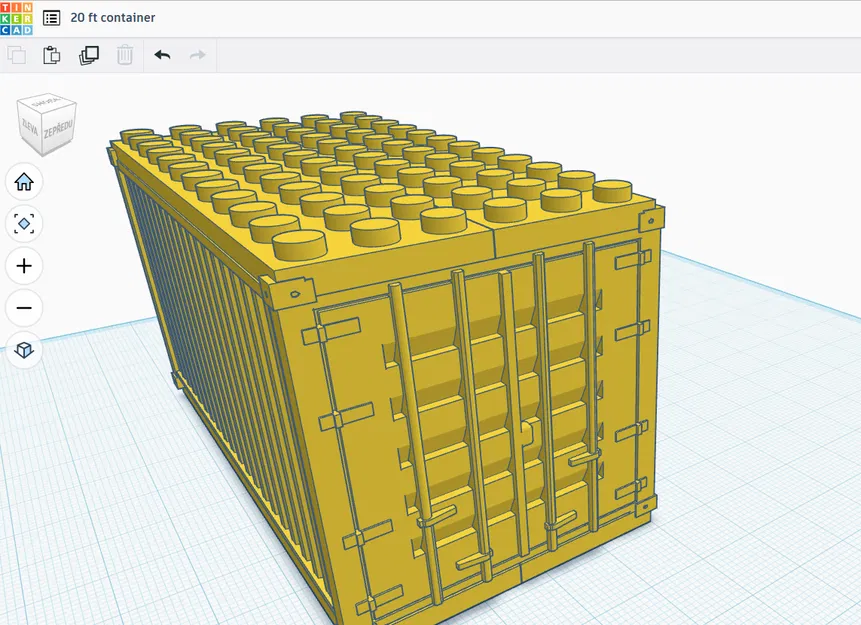
Task: Click the ZEPŘEDU face of the ViewCube
Action: coord(57,131)
